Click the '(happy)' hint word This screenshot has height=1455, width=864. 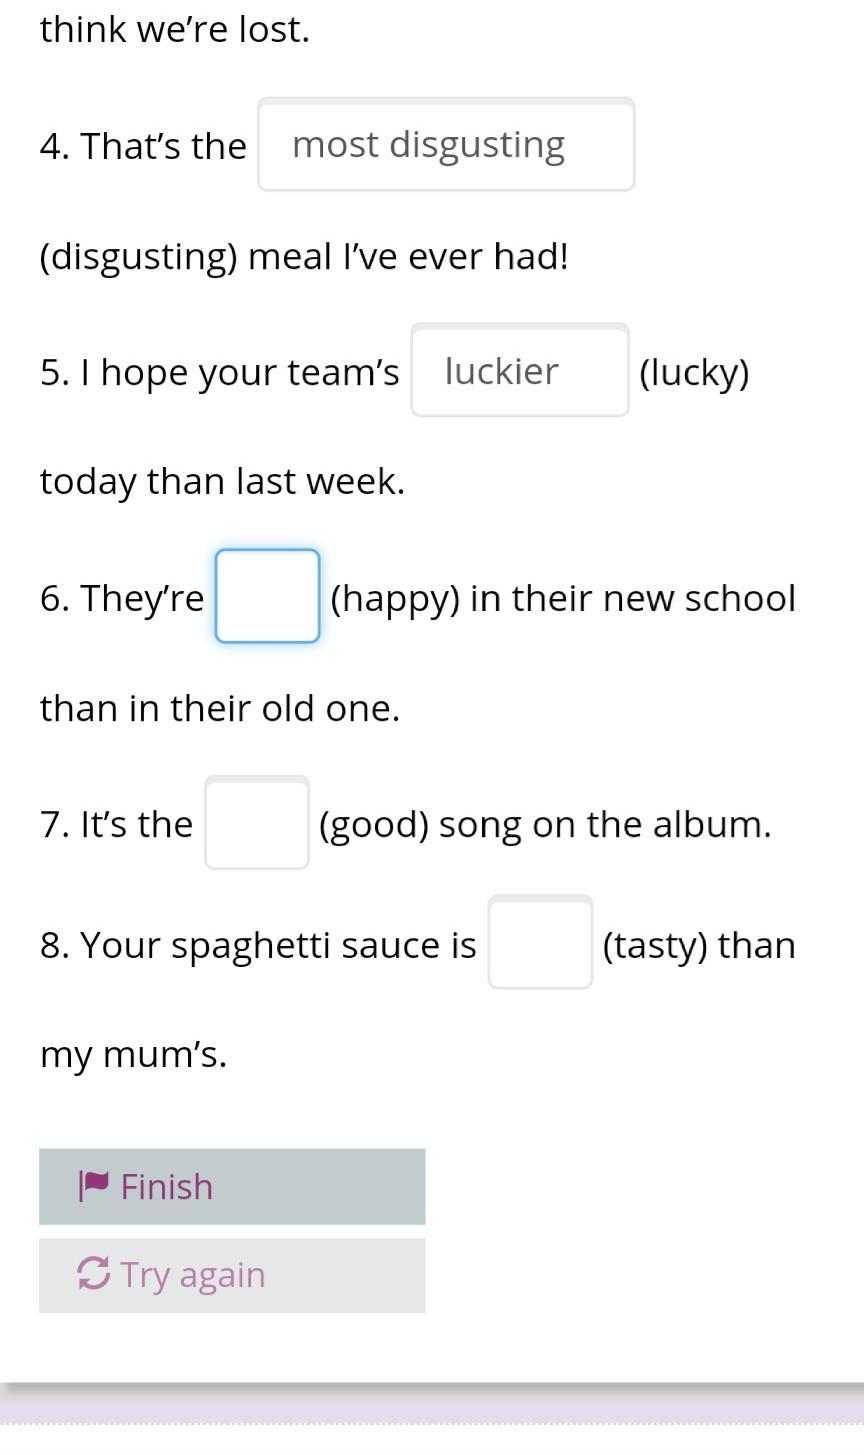click(x=395, y=598)
